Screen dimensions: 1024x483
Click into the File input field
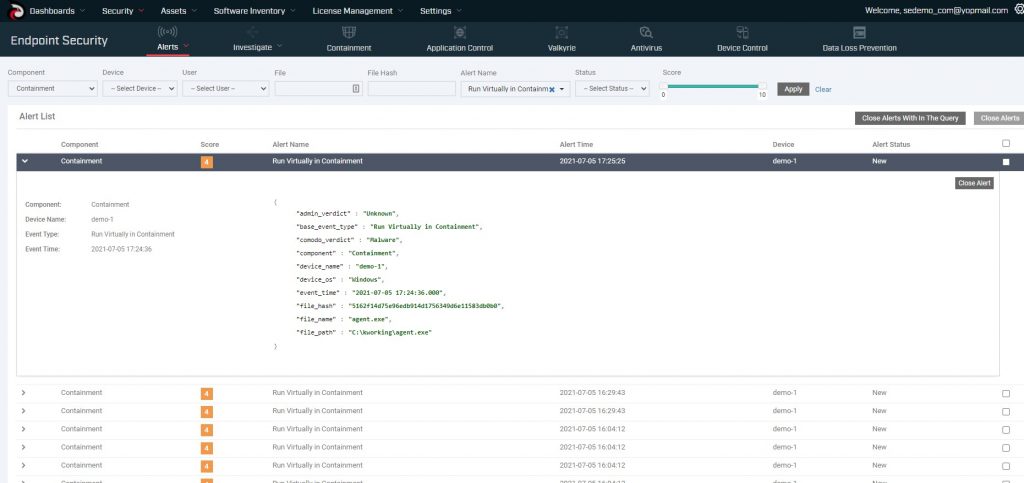[x=318, y=89]
